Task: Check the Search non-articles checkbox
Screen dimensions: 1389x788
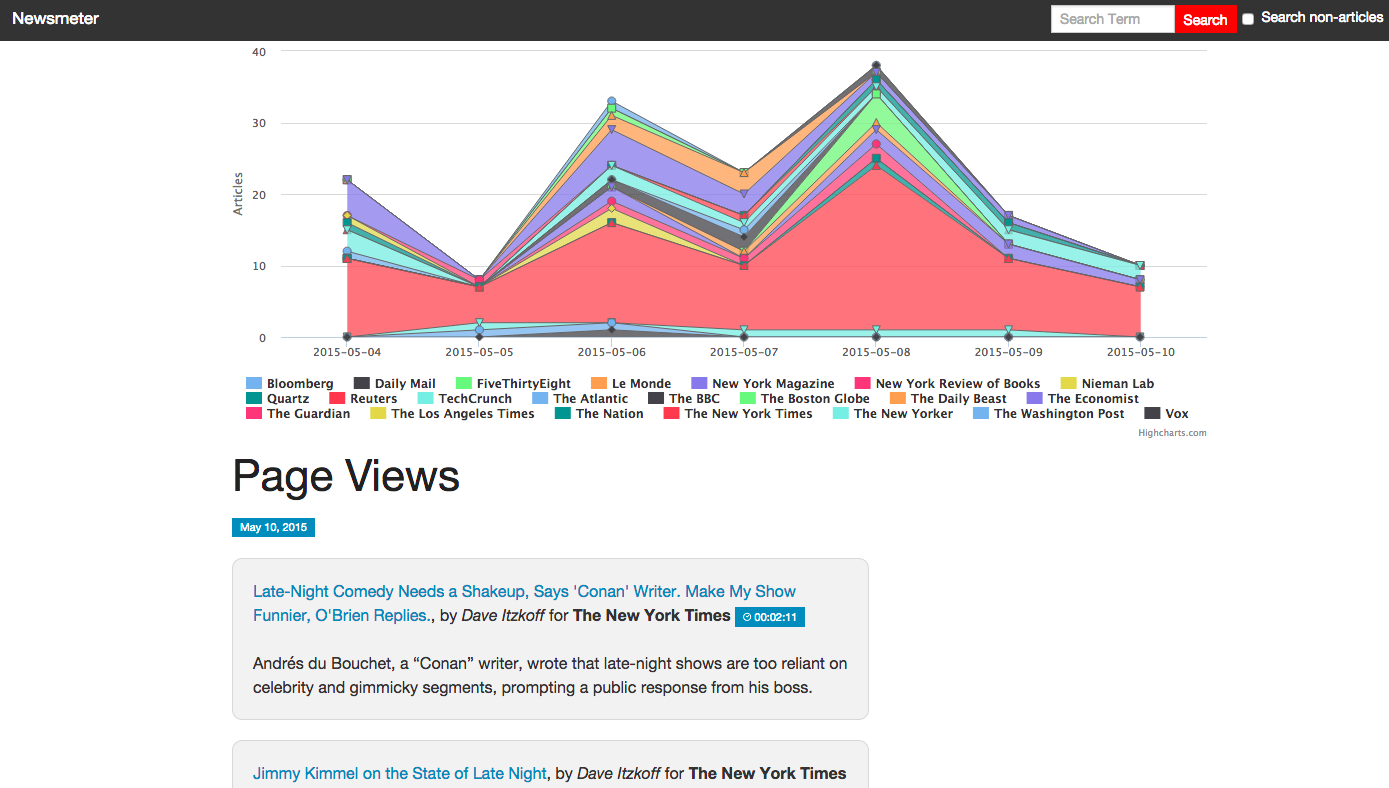Action: click(1248, 19)
